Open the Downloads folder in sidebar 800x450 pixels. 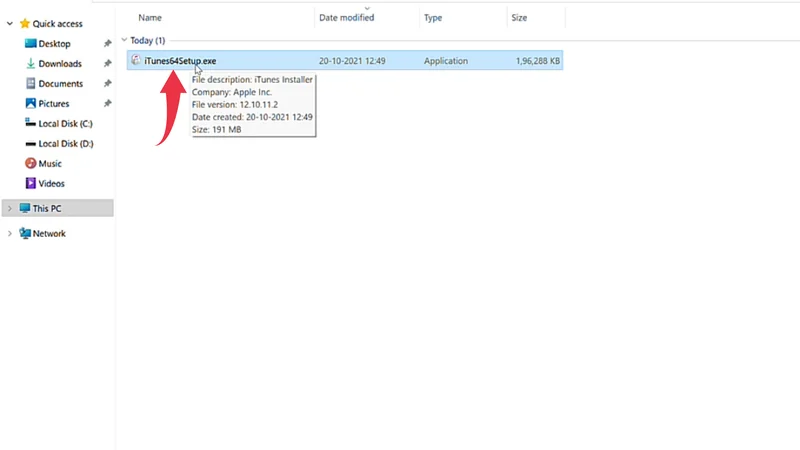pos(59,64)
